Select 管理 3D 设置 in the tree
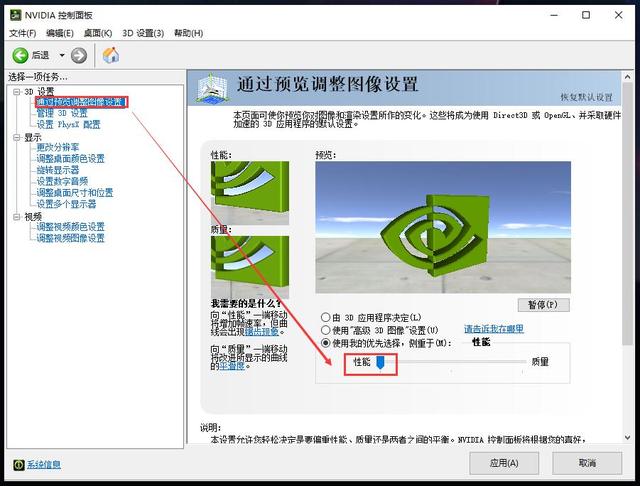This screenshot has height=486, width=640. pyautogui.click(x=62, y=113)
